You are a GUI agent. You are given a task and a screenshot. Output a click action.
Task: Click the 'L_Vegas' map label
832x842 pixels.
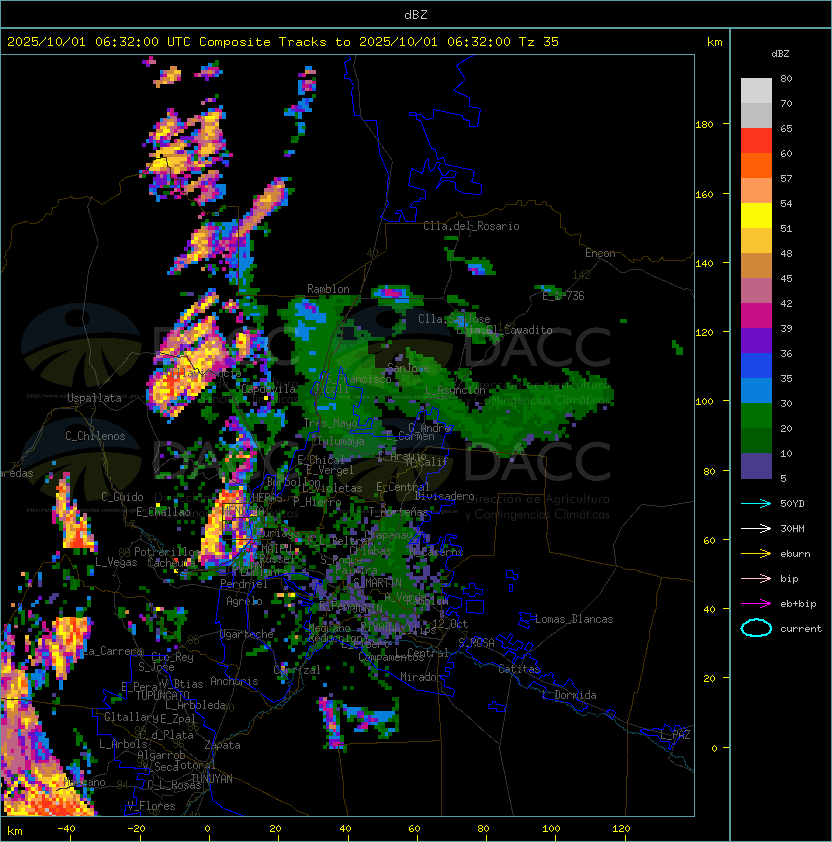(116, 562)
